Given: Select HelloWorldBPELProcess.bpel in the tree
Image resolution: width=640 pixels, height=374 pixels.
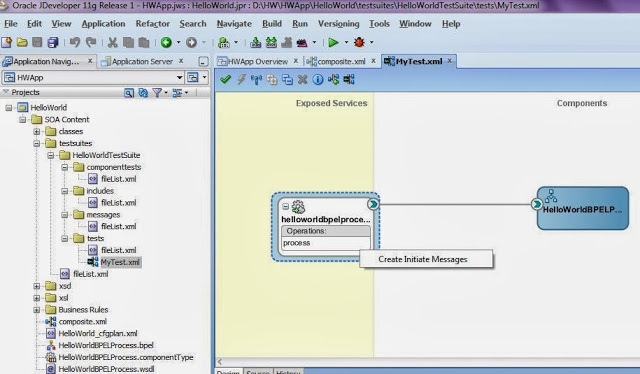Looking at the screenshot, I should (x=106, y=345).
